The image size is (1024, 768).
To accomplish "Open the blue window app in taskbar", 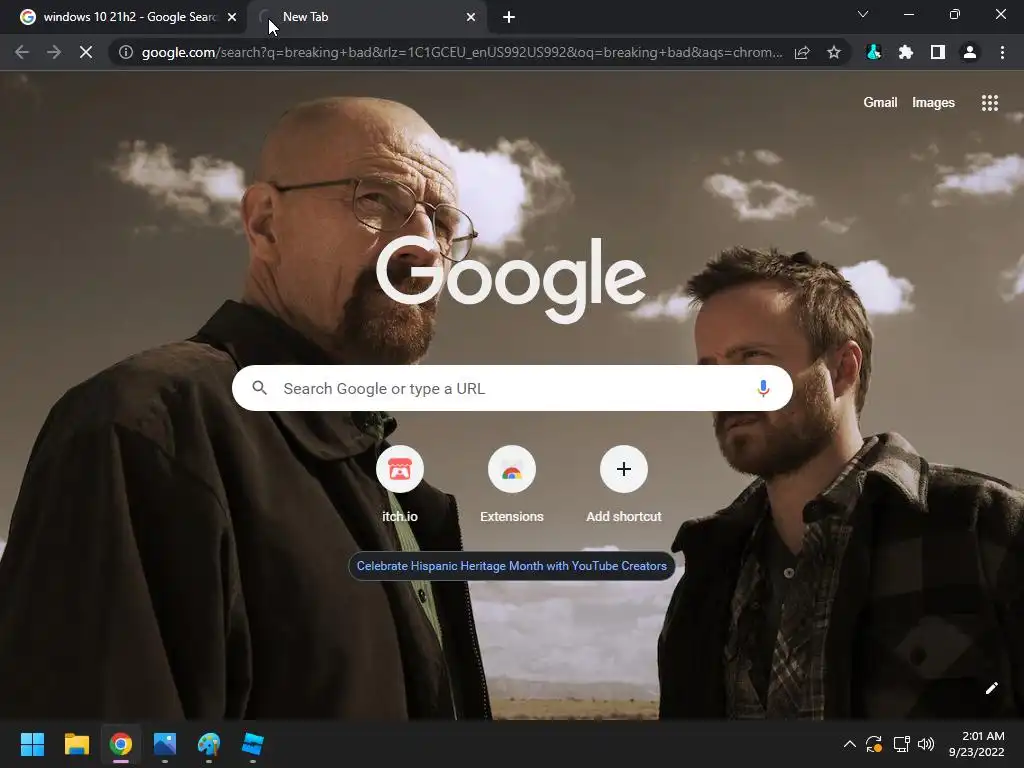I will click(x=253, y=744).
